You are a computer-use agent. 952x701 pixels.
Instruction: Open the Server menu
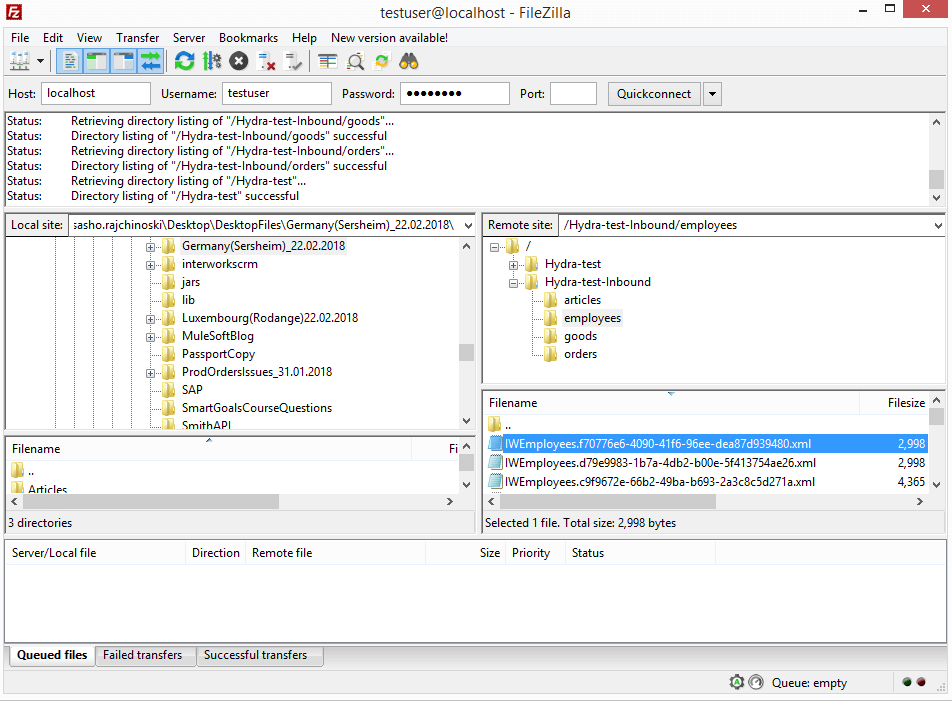point(189,38)
